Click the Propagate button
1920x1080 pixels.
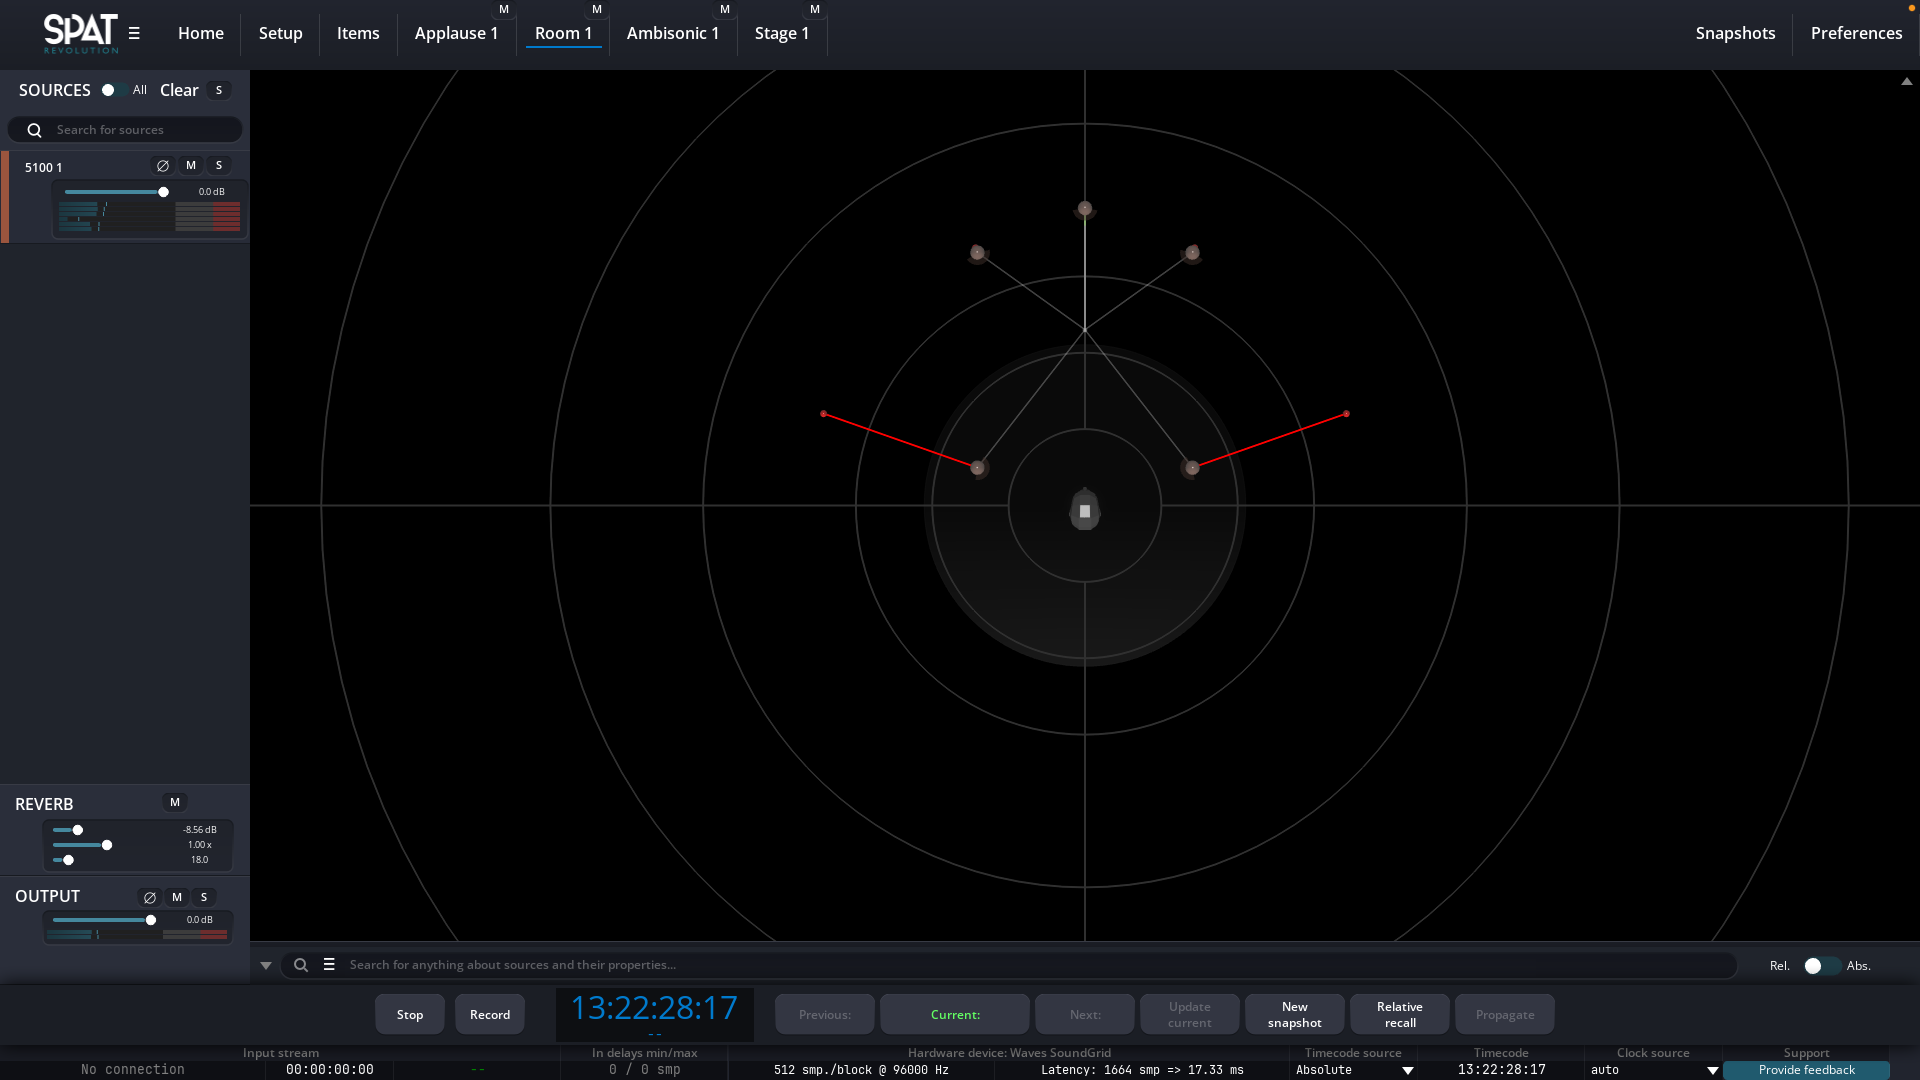1505,1014
